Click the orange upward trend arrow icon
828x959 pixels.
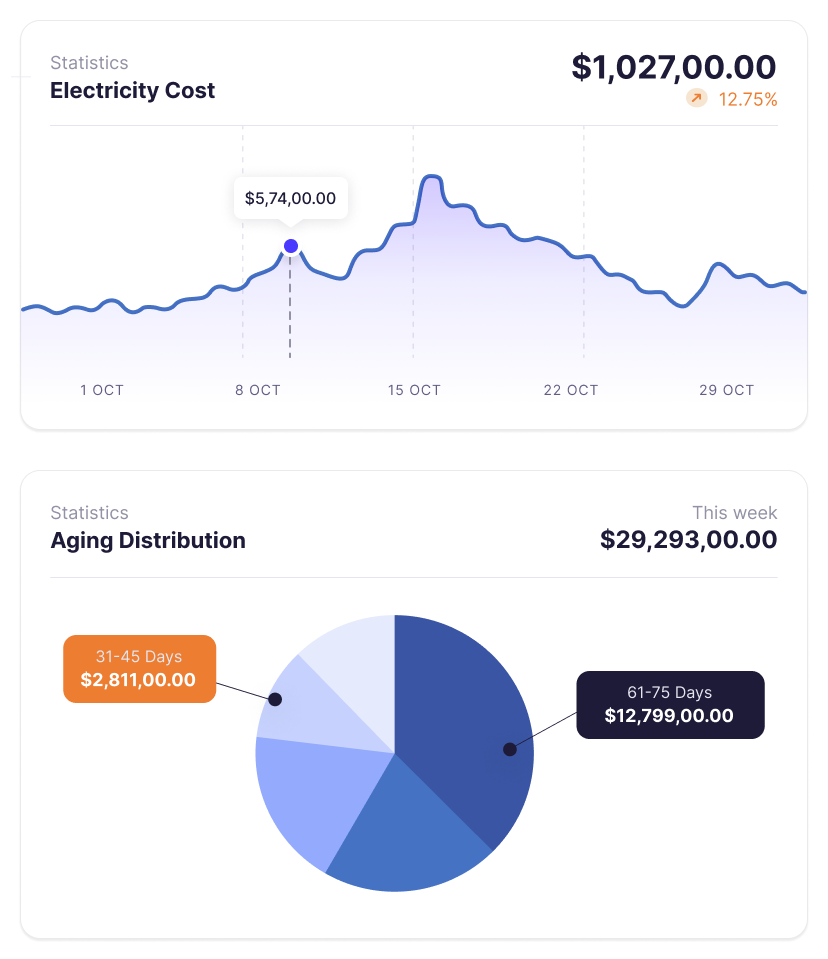(696, 98)
